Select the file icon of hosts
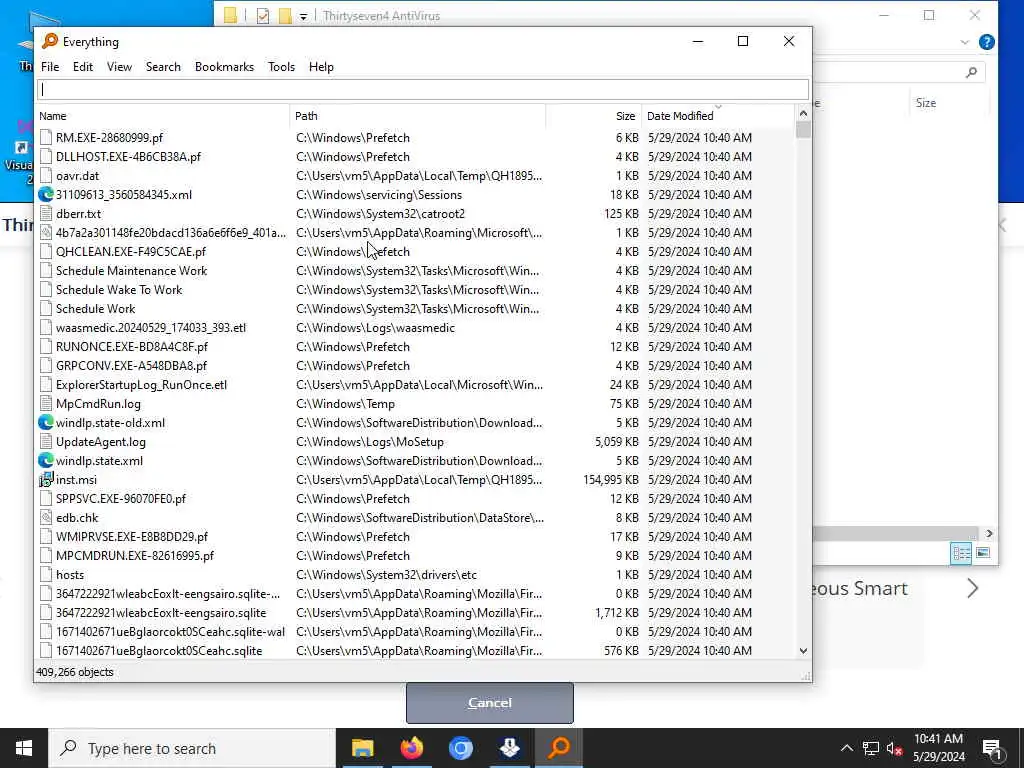This screenshot has height=768, width=1024. click(46, 574)
